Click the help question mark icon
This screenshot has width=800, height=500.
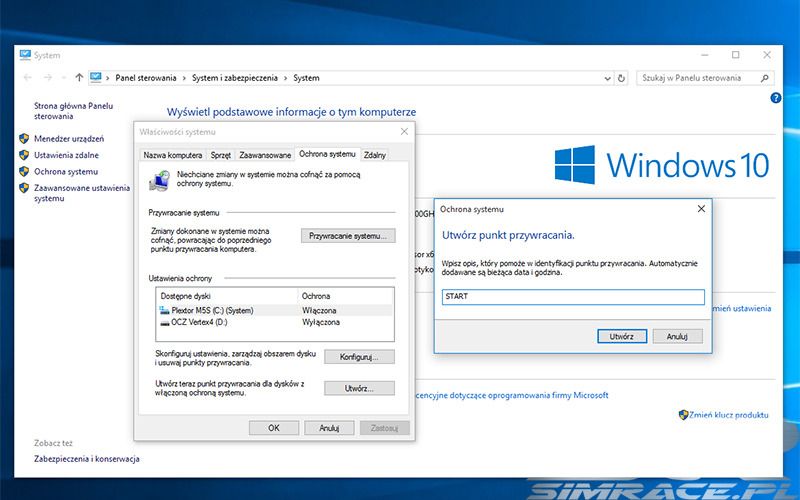click(x=776, y=98)
